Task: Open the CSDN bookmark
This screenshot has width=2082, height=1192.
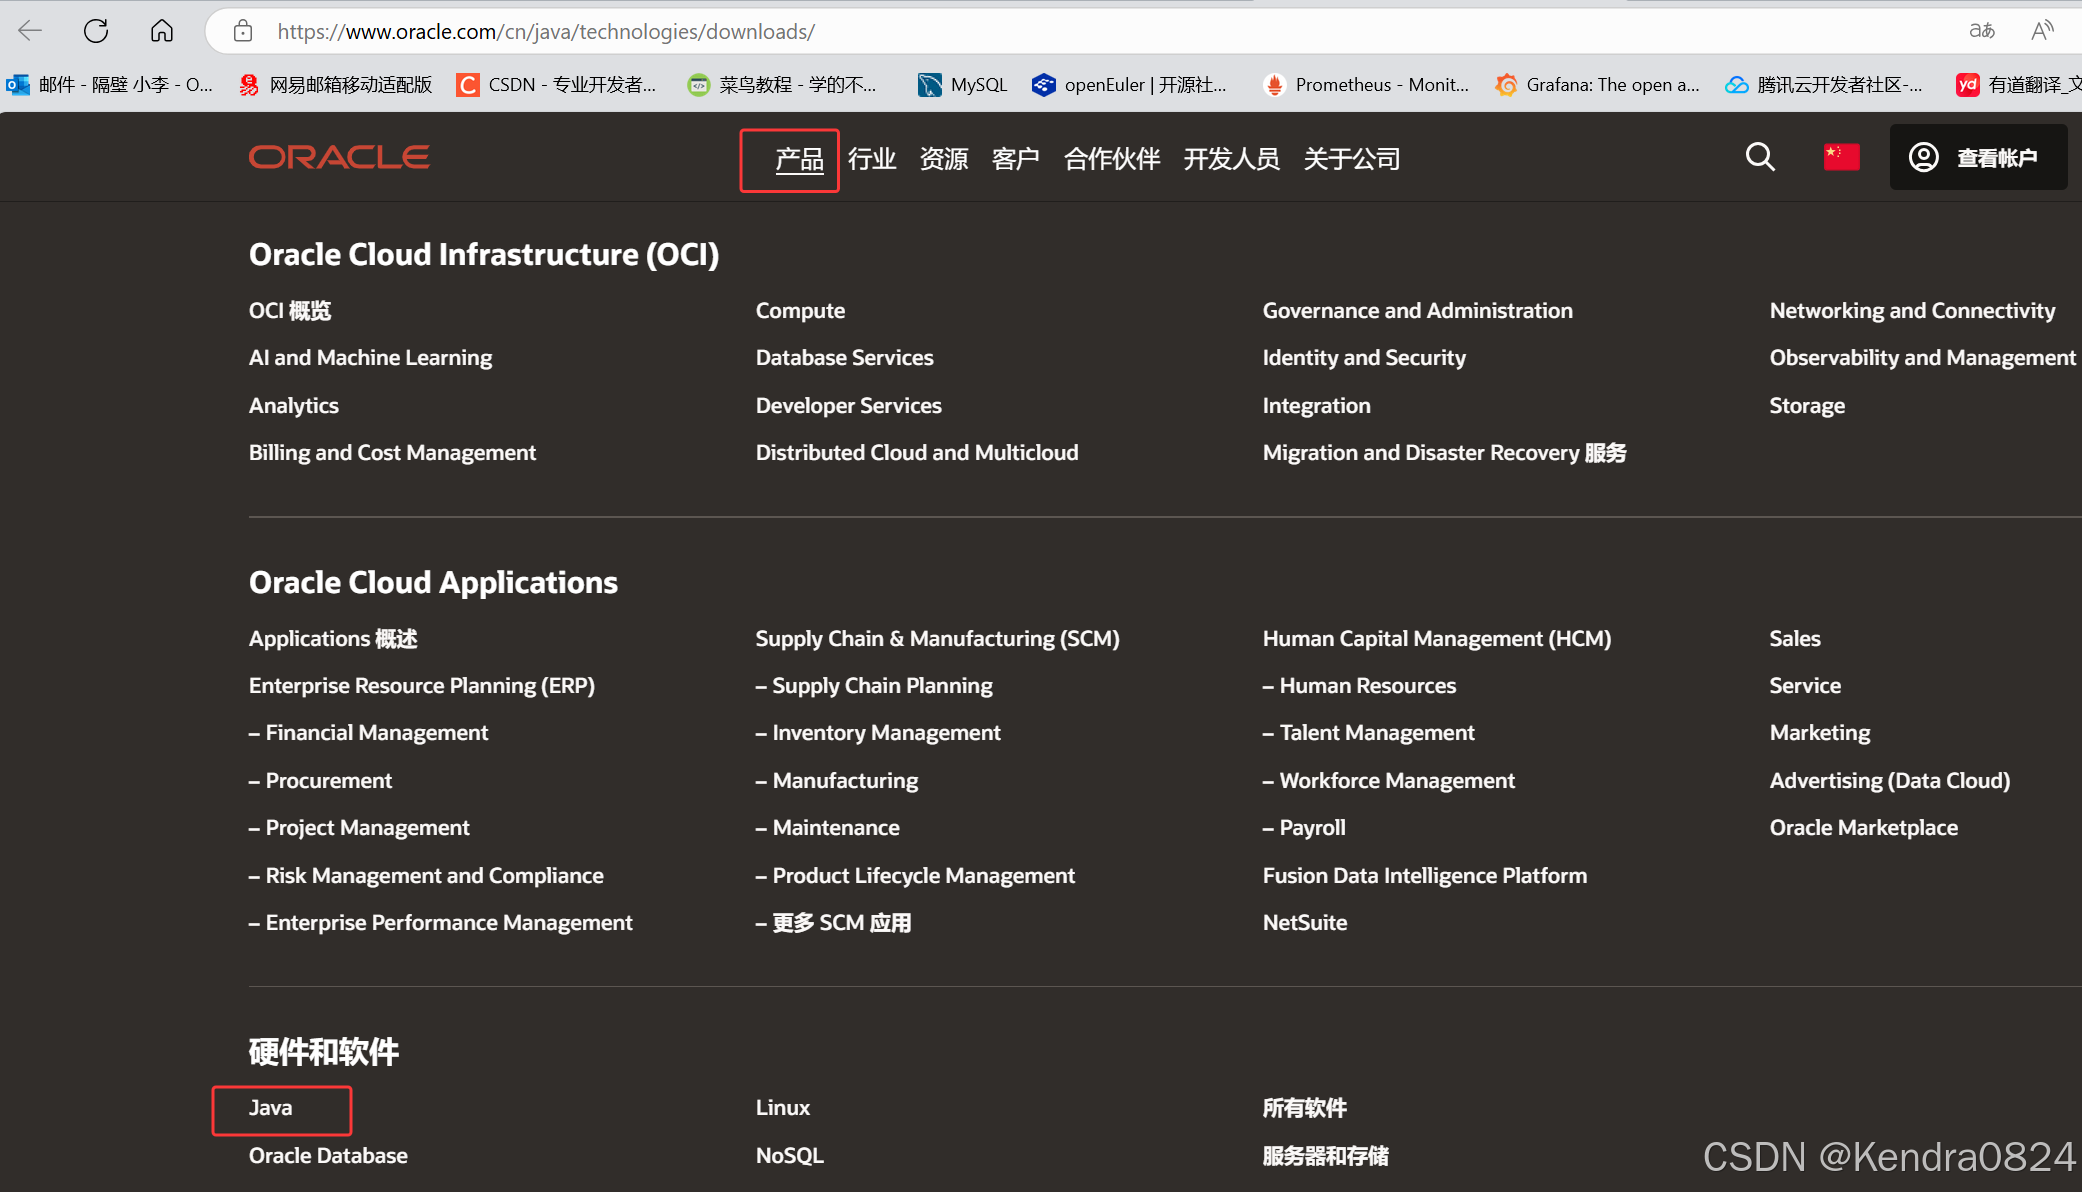Action: point(556,85)
